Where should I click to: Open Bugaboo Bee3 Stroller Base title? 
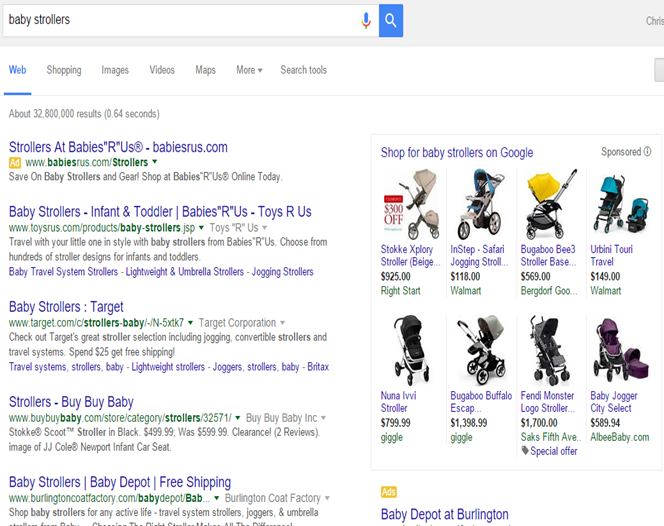pos(548,255)
